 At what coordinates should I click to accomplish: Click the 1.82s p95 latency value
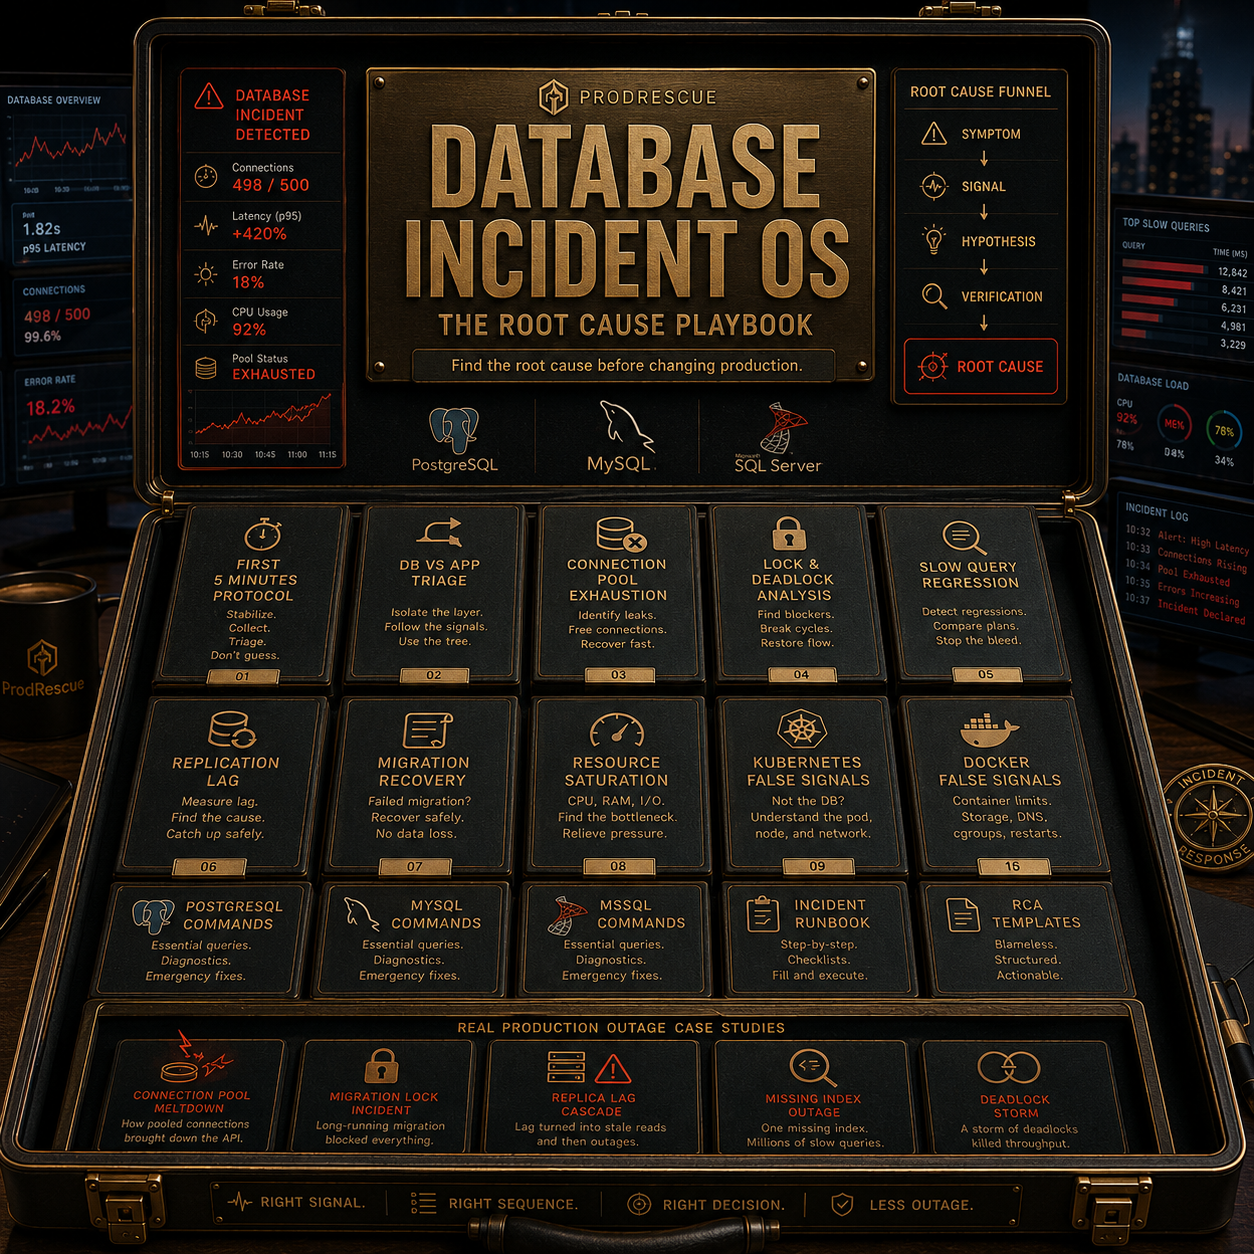point(42,228)
